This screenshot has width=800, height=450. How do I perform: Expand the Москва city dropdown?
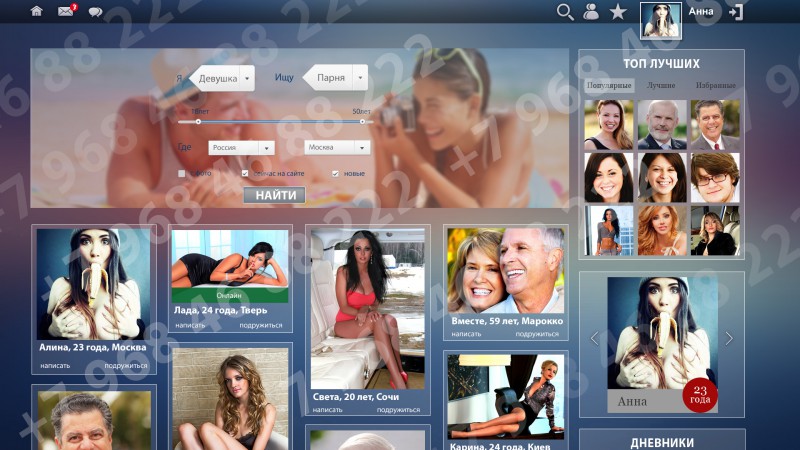[x=337, y=147]
